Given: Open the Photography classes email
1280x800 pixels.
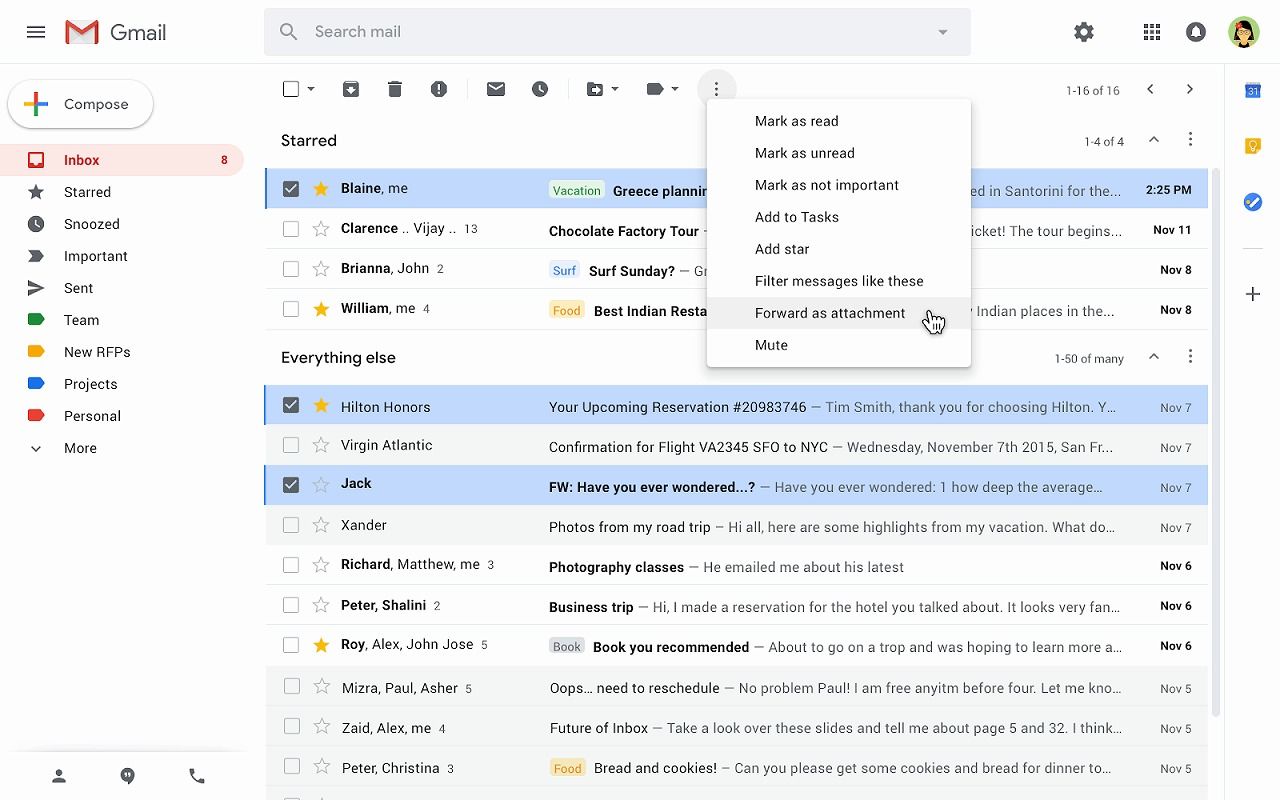Looking at the screenshot, I should pyautogui.click(x=736, y=566).
